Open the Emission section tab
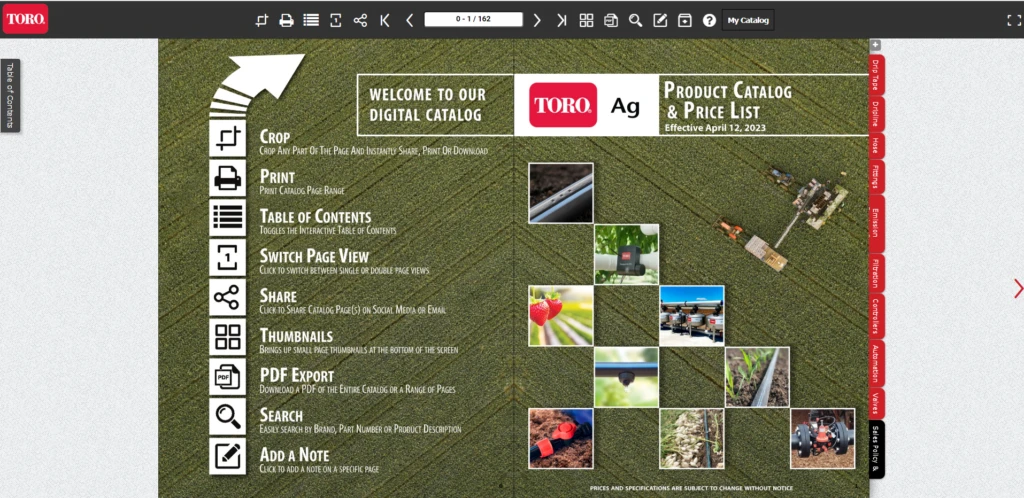Viewport: 1024px width, 498px height. click(876, 223)
